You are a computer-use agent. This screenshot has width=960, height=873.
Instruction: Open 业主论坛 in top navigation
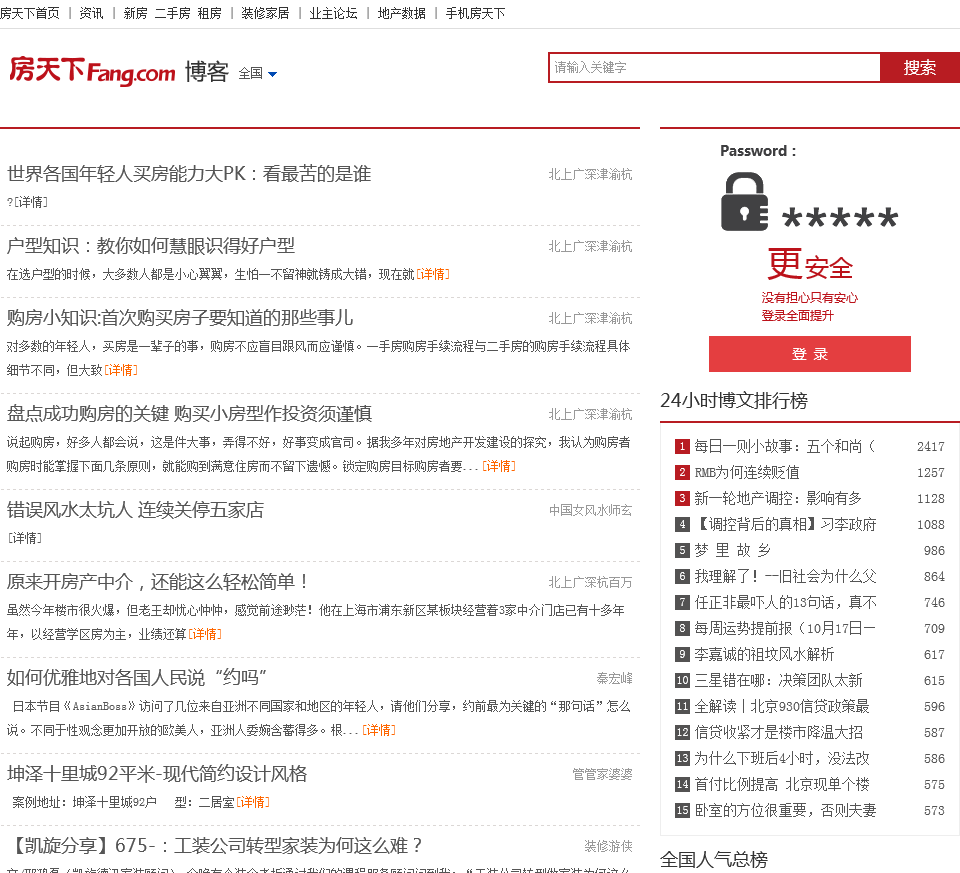tap(334, 13)
